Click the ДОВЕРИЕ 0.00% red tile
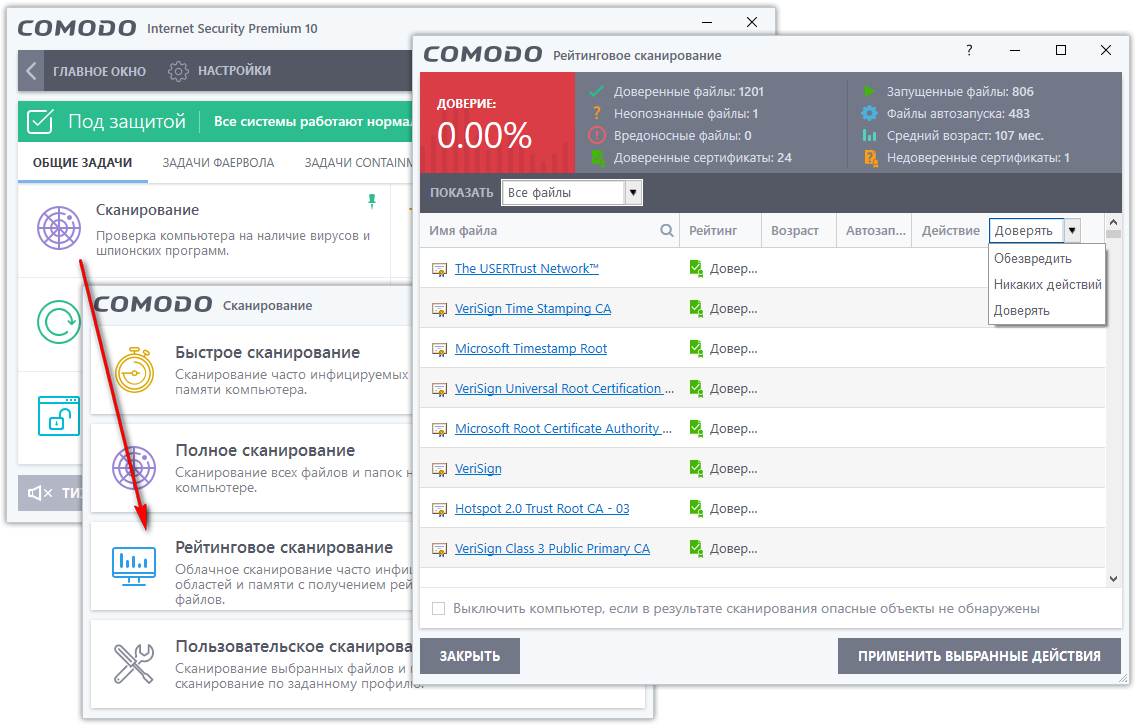The height and width of the screenshot is (726, 1137). pos(497,123)
